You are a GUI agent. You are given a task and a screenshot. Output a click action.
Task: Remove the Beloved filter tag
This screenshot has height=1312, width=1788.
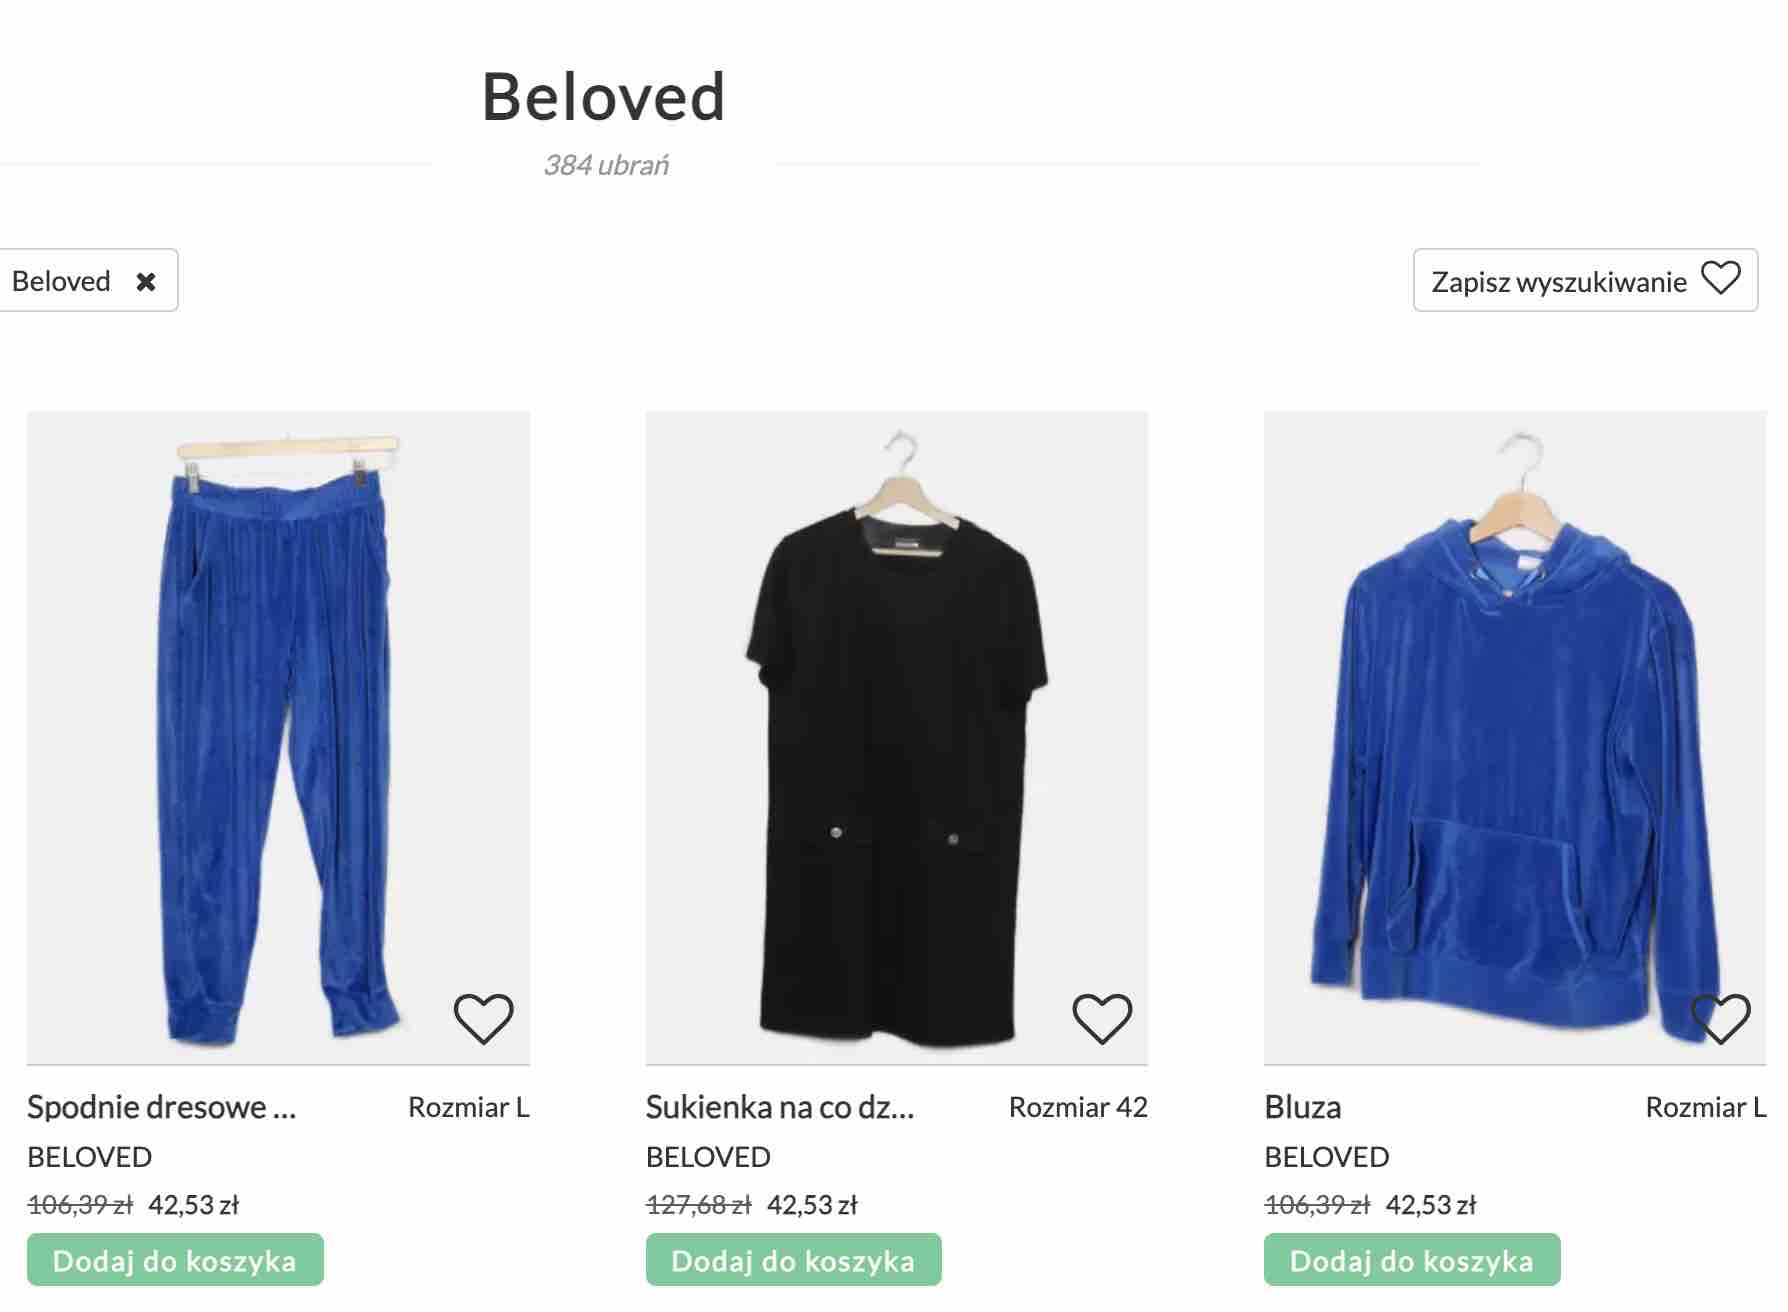coord(146,282)
